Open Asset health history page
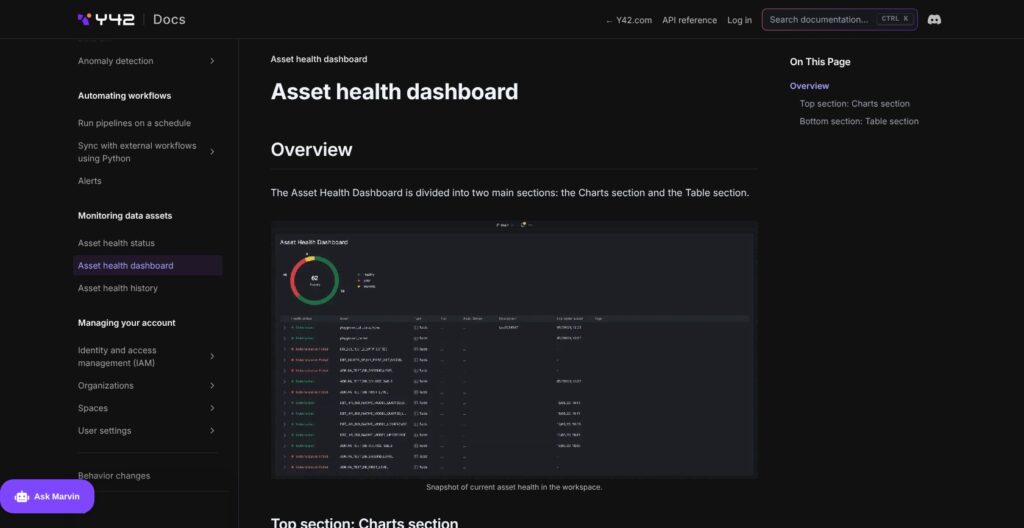Screen dimensions: 1024x528 point(118,288)
